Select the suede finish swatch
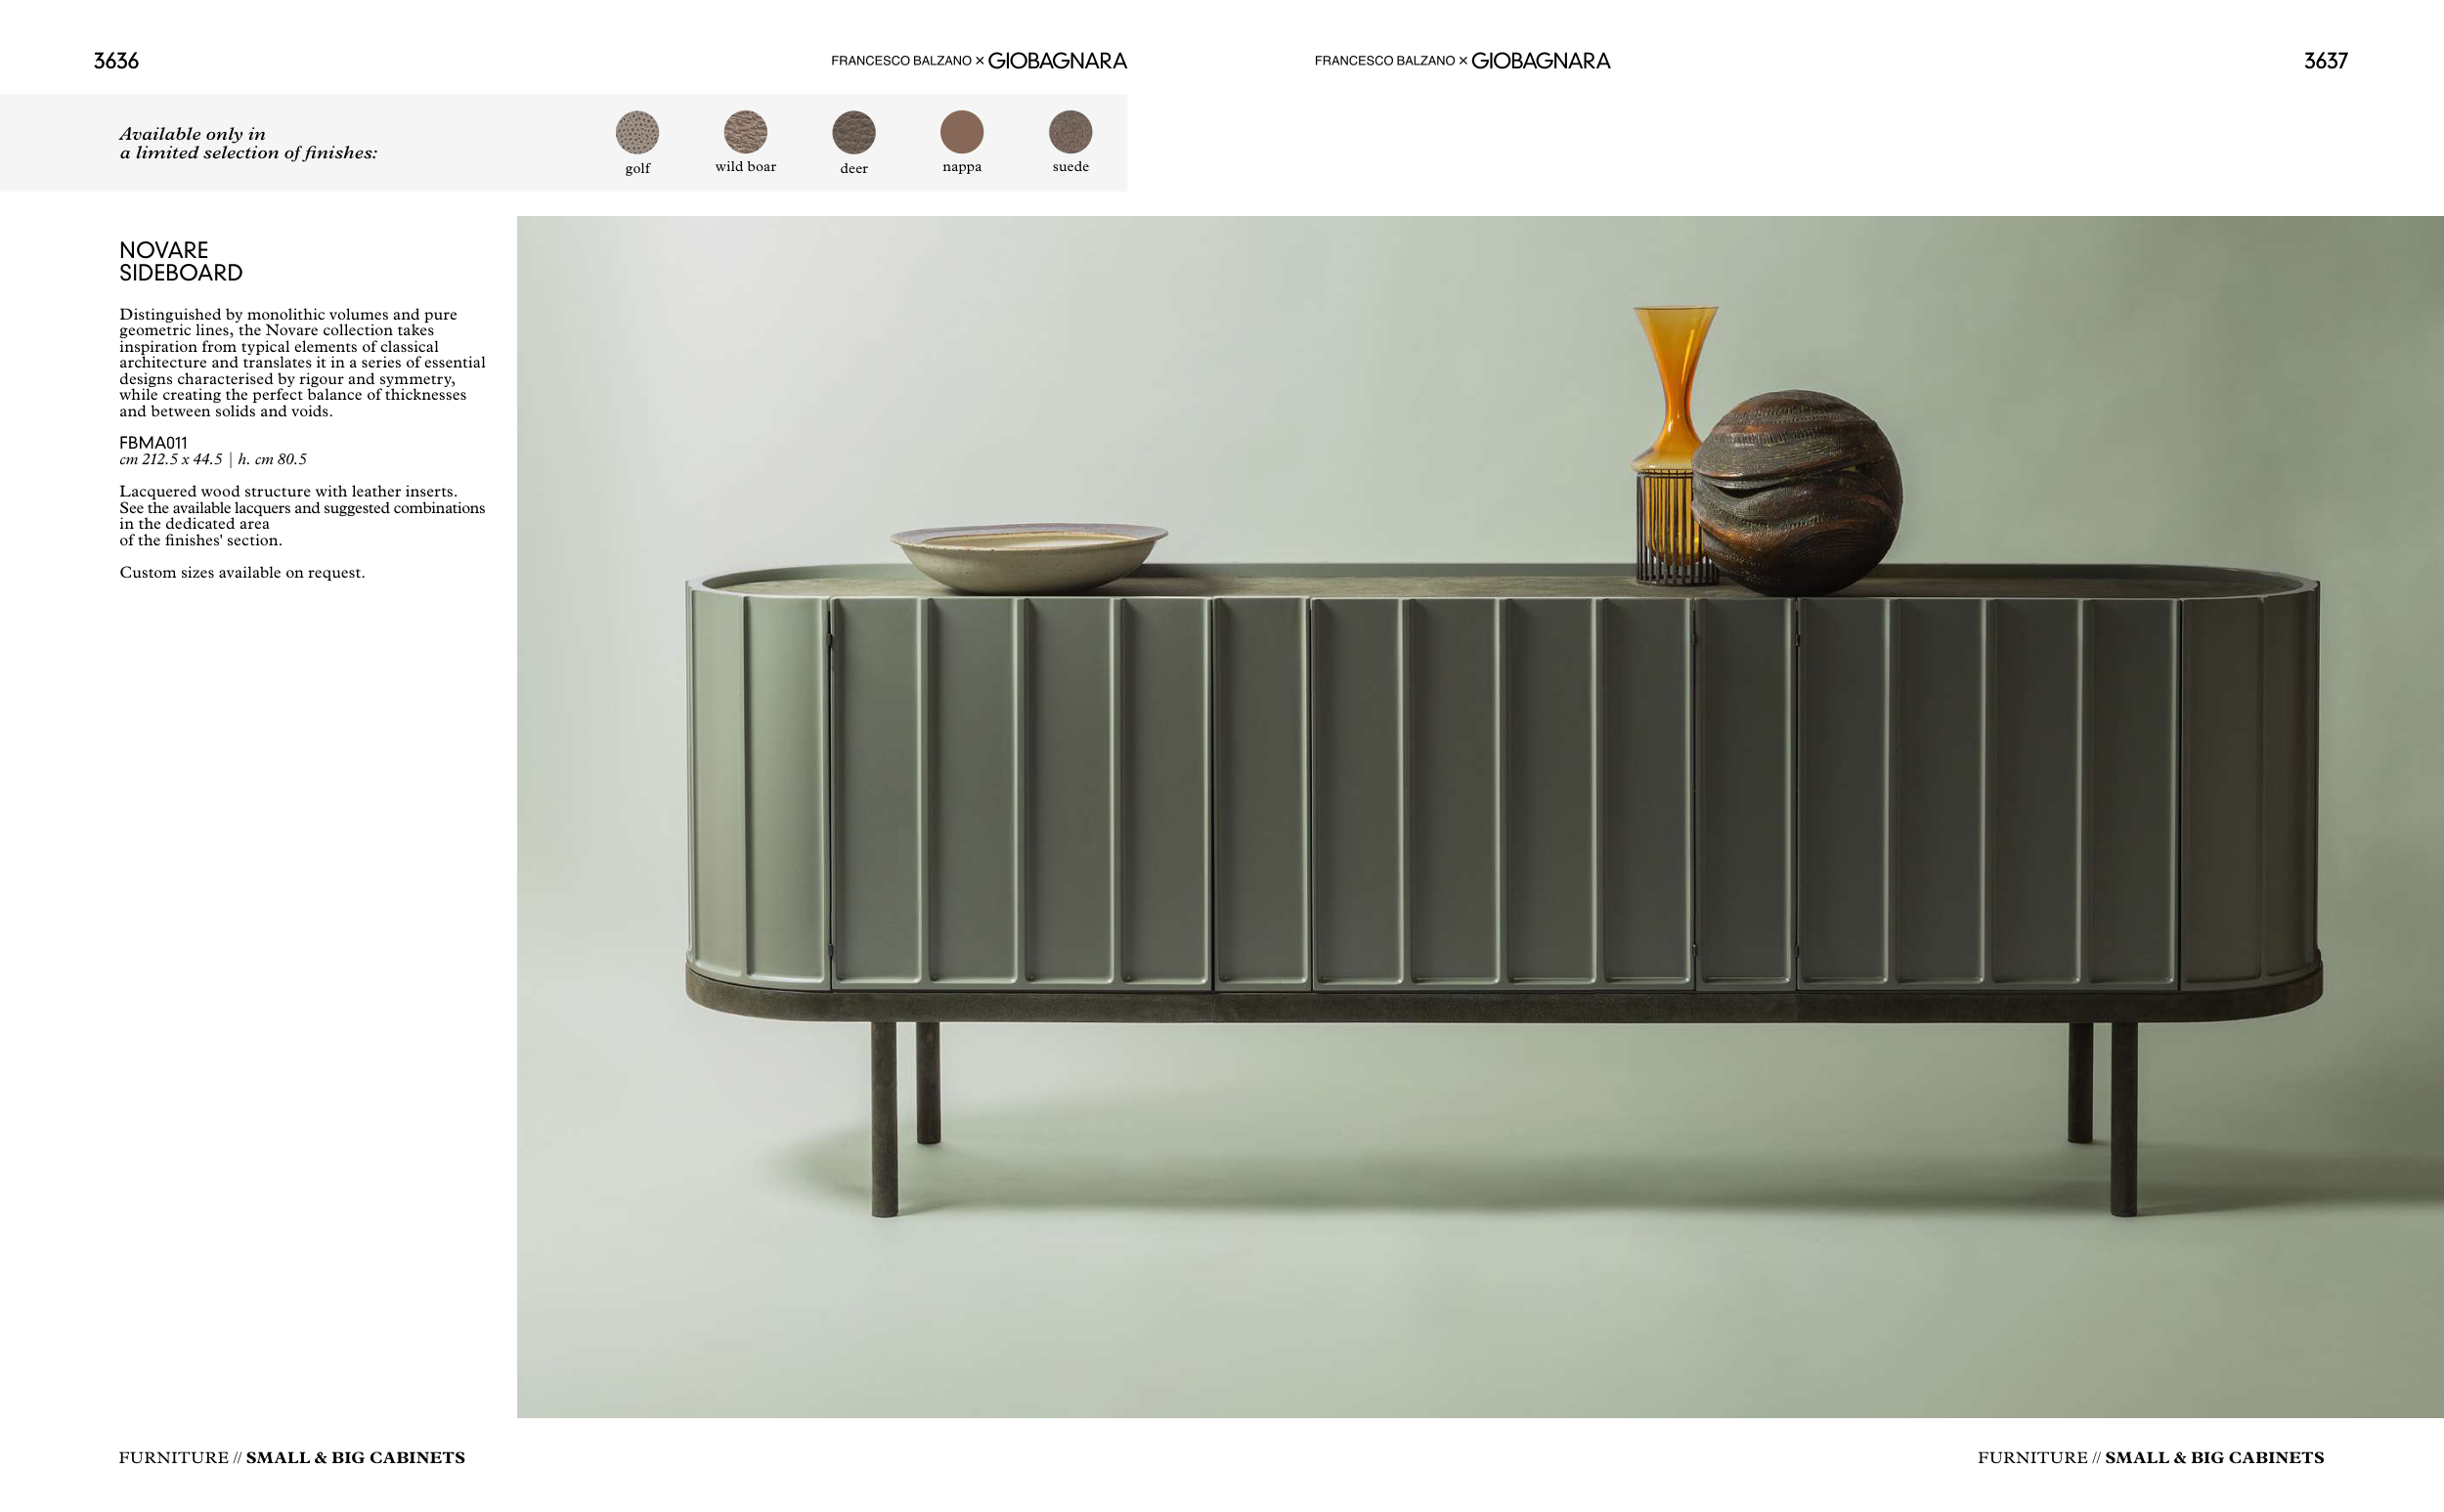The image size is (2444, 1512). tap(1070, 132)
